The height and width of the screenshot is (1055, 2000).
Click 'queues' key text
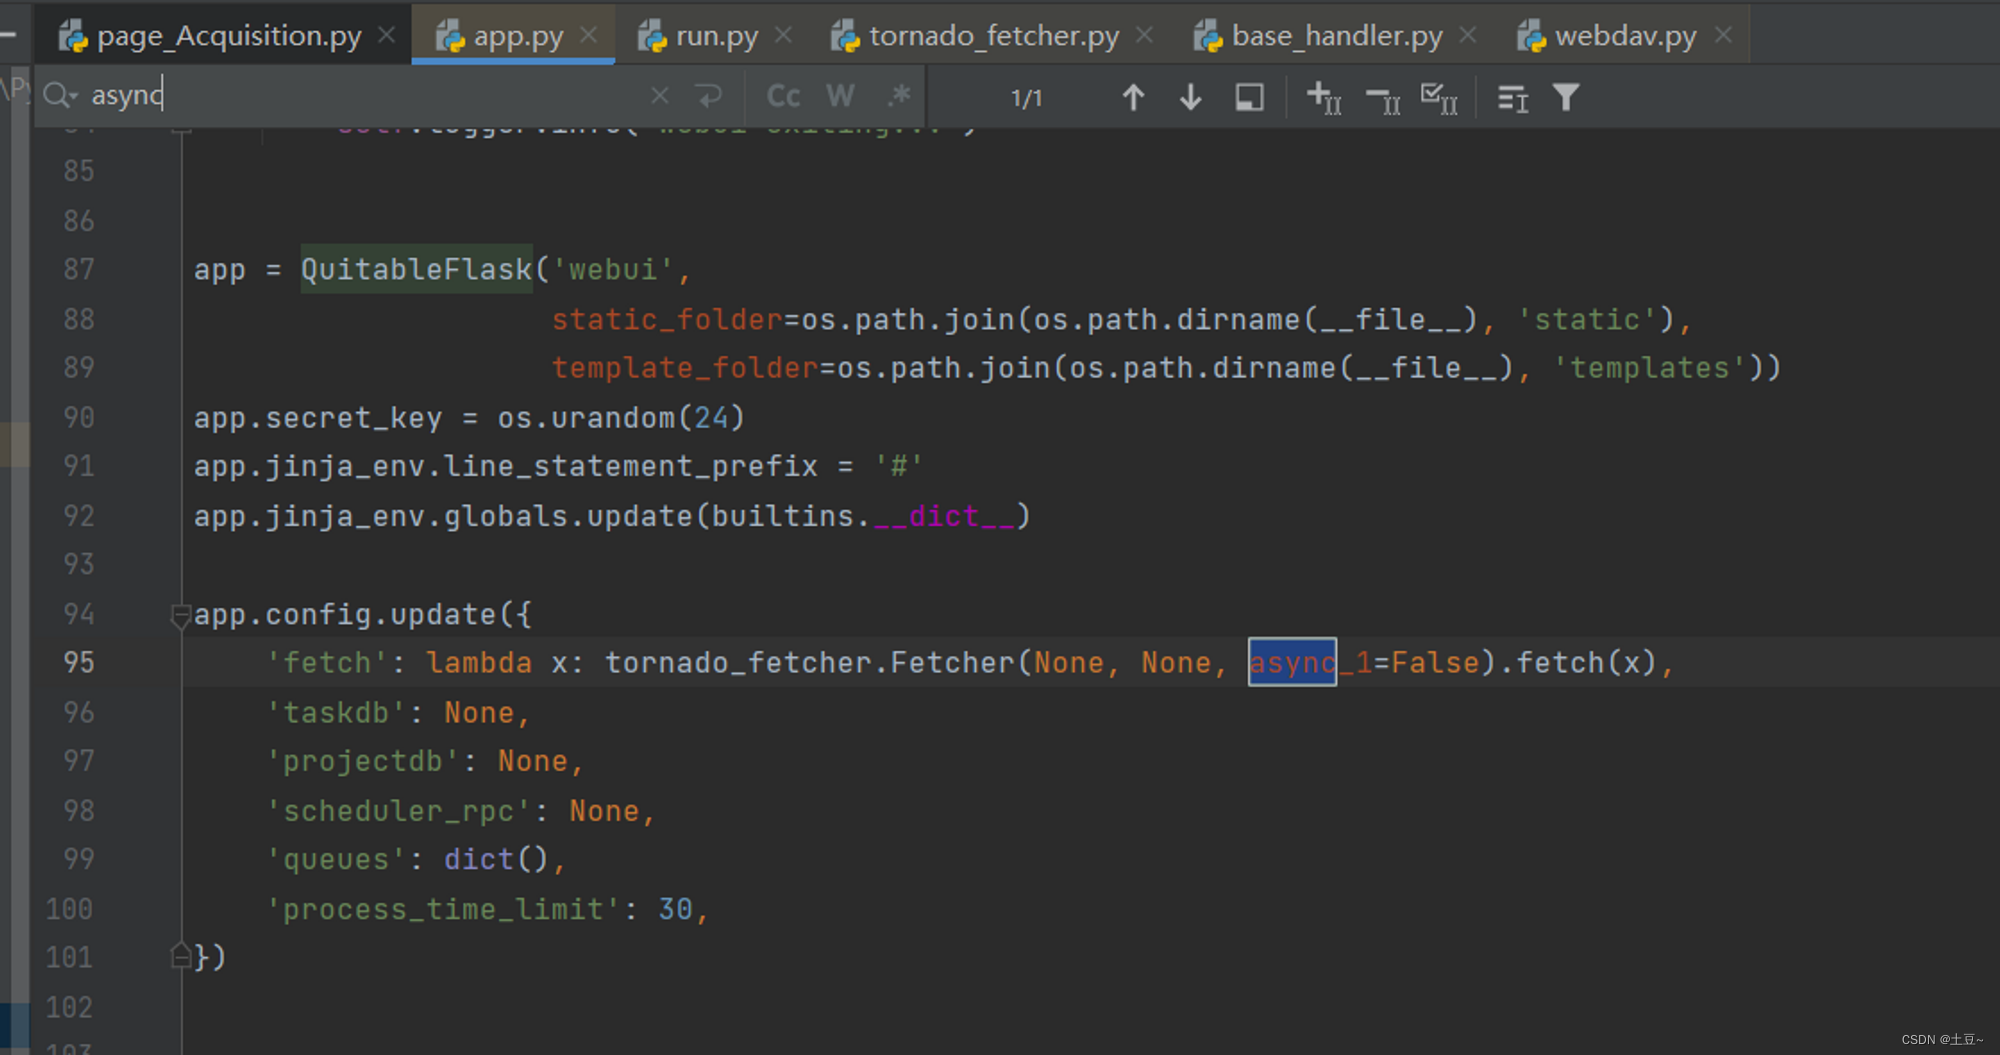coord(336,859)
